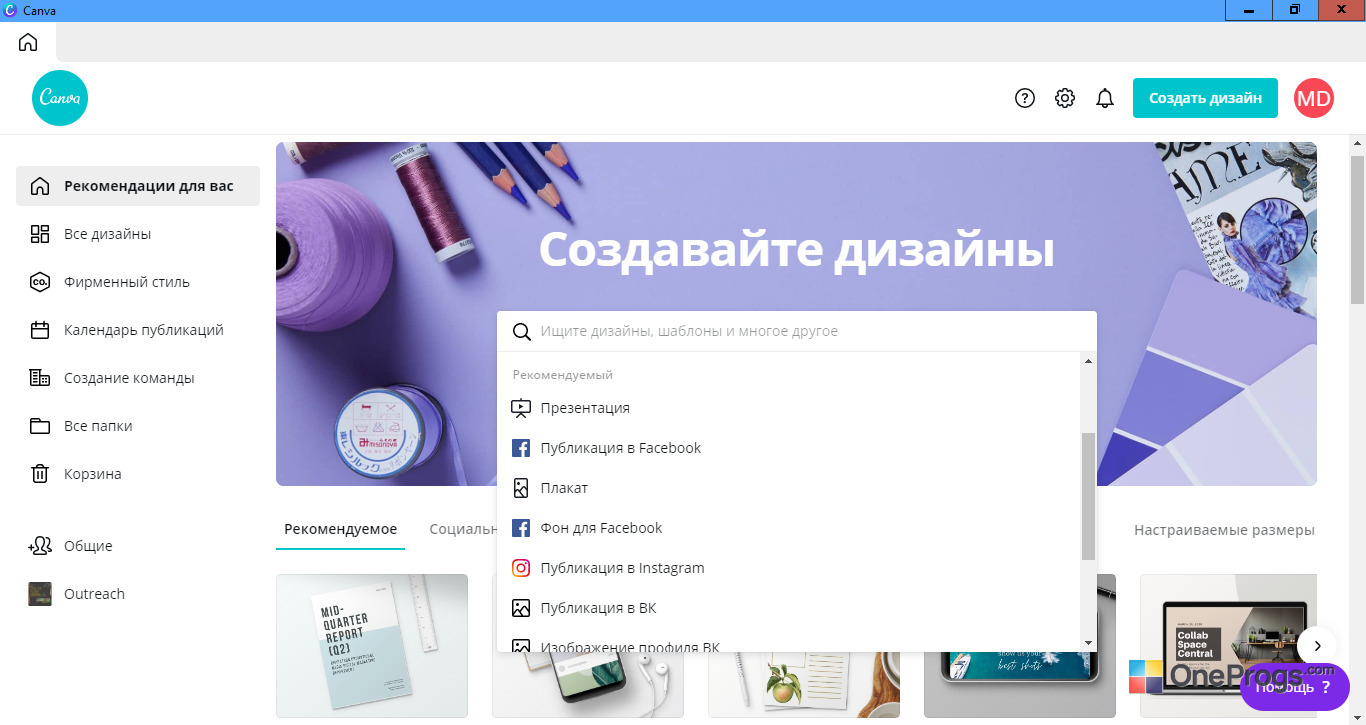The image size is (1366, 725).
Task: Click the Презентация presentation icon
Action: (521, 408)
